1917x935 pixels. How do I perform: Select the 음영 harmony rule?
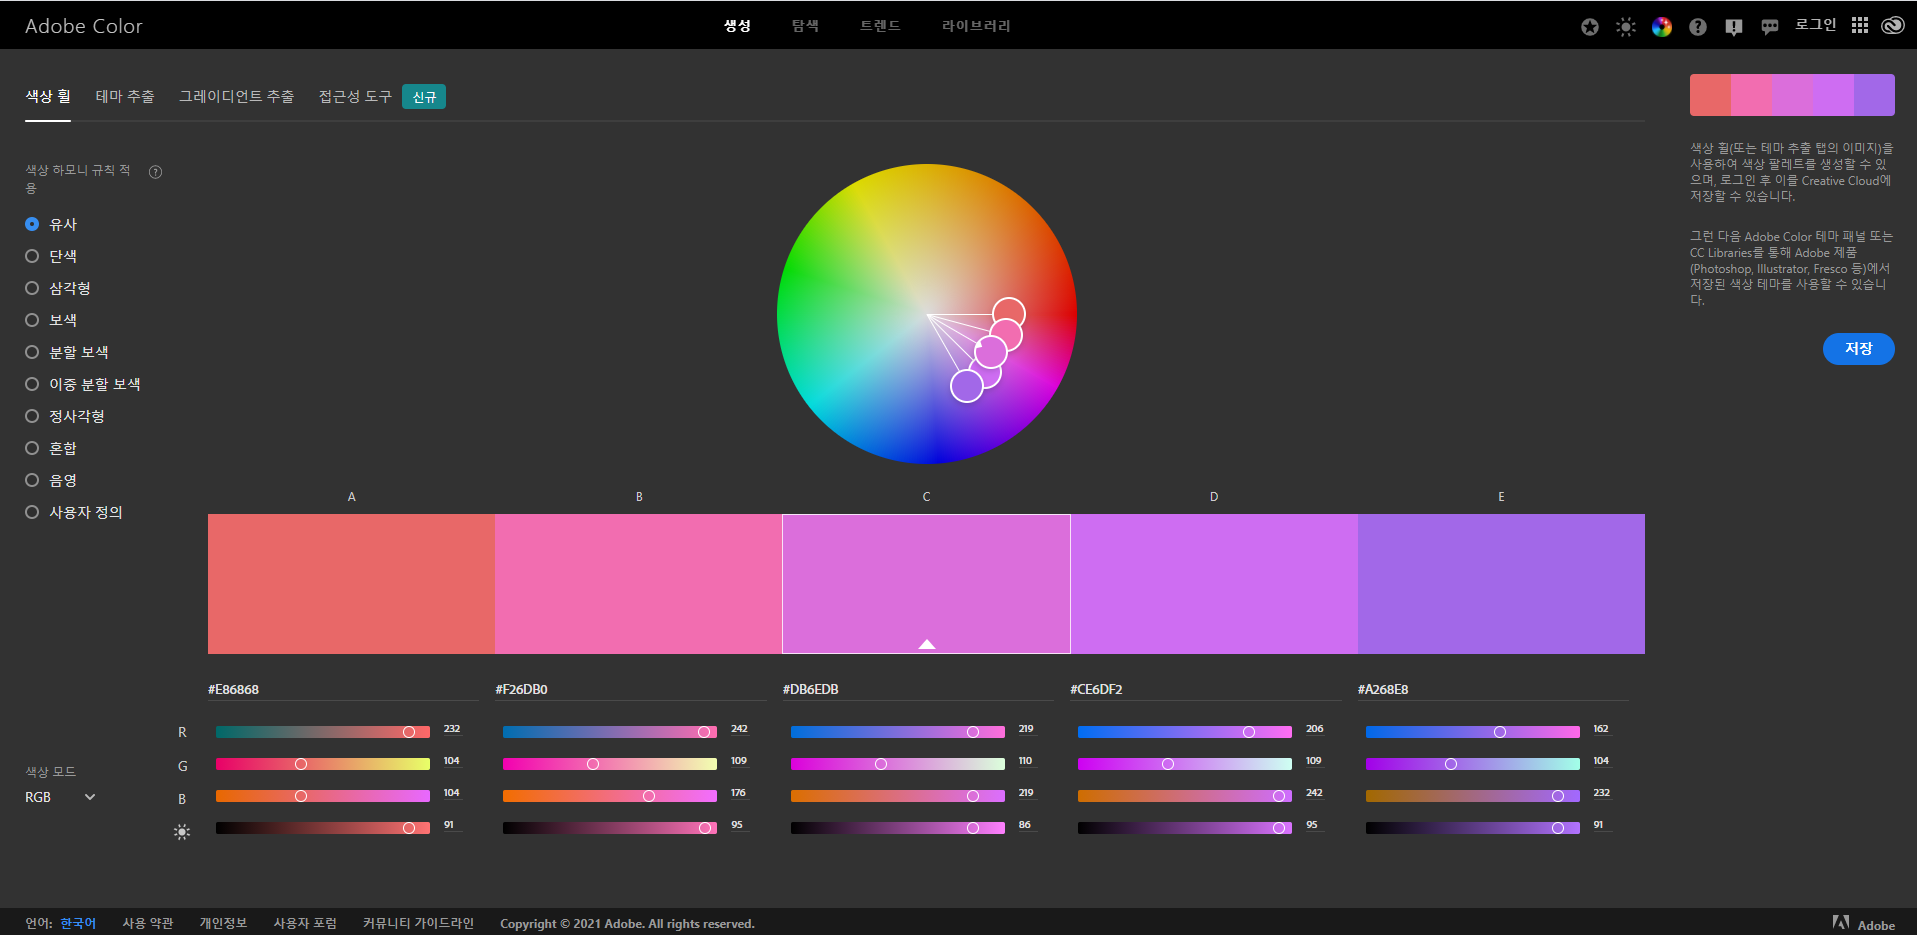(x=51, y=480)
